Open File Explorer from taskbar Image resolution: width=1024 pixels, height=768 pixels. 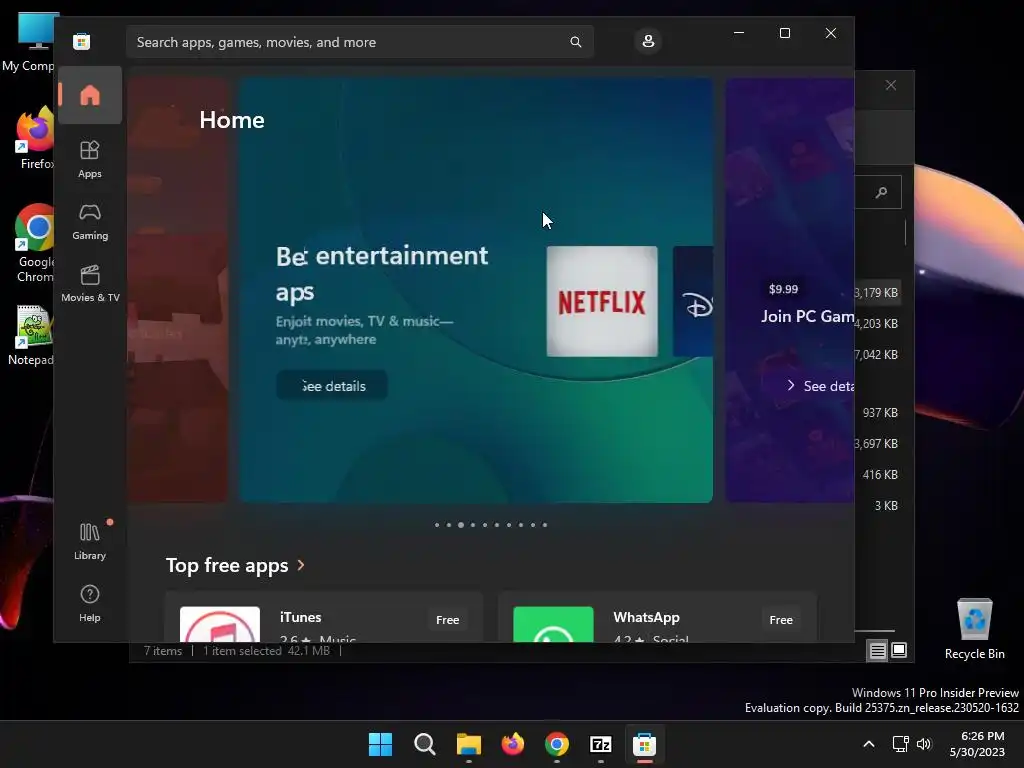click(x=469, y=744)
